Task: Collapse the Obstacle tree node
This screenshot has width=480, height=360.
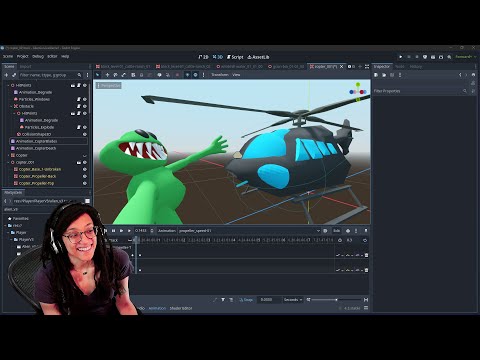Action: click(11, 106)
